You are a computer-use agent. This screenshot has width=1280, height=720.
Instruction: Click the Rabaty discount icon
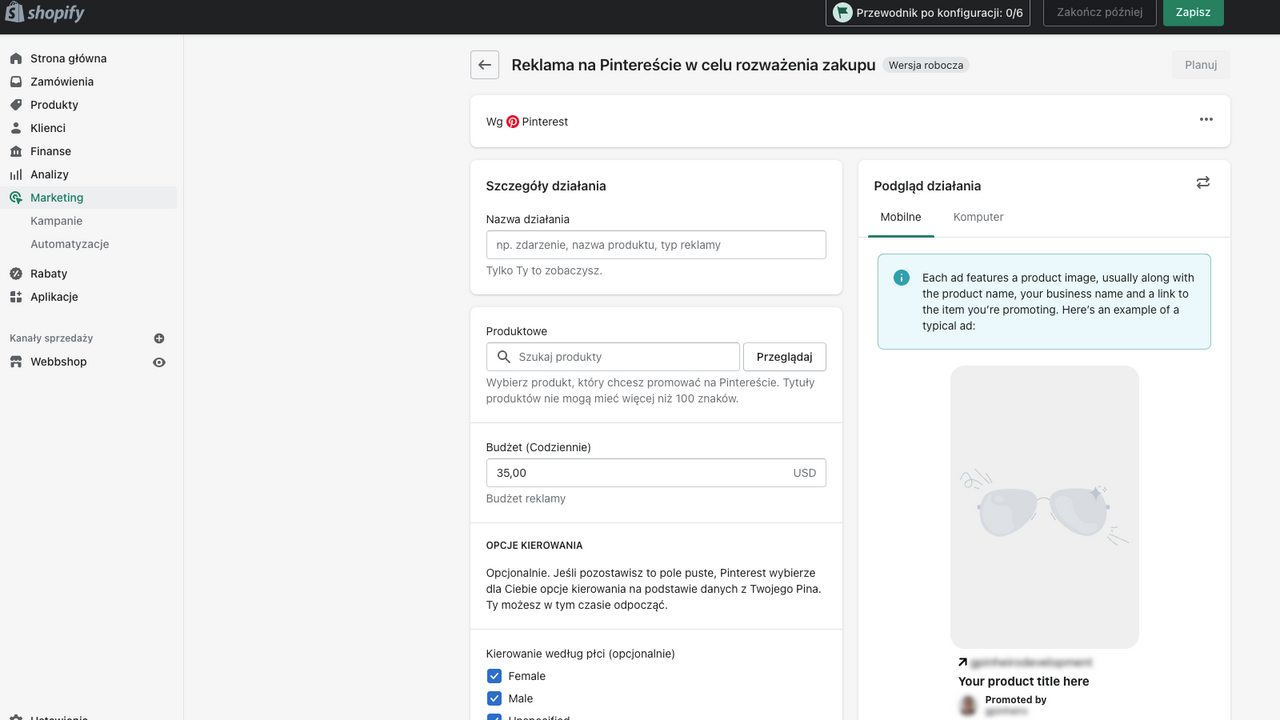pyautogui.click(x=16, y=273)
